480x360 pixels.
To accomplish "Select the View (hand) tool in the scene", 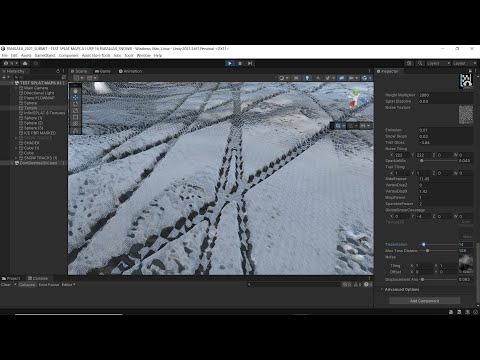I will point(76,91).
